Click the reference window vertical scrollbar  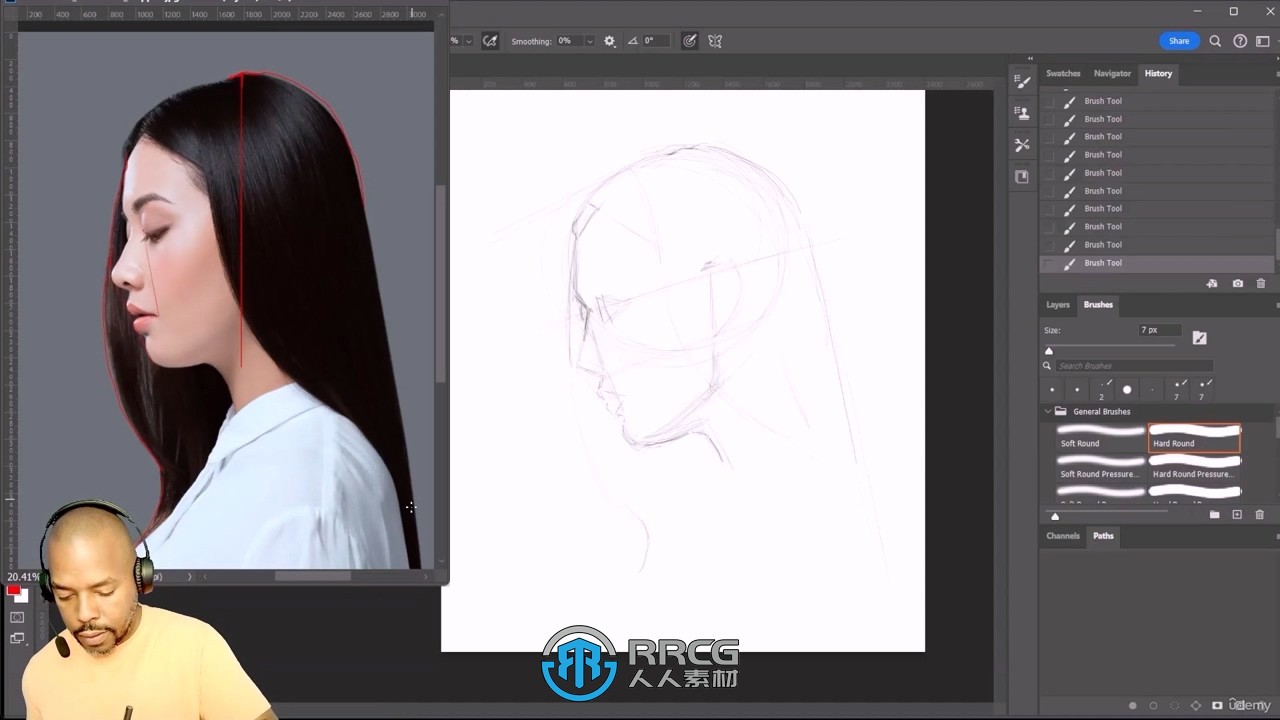440,283
